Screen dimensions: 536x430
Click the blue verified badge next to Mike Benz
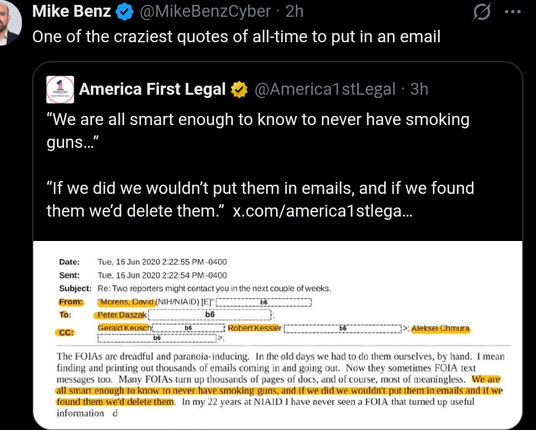click(124, 12)
